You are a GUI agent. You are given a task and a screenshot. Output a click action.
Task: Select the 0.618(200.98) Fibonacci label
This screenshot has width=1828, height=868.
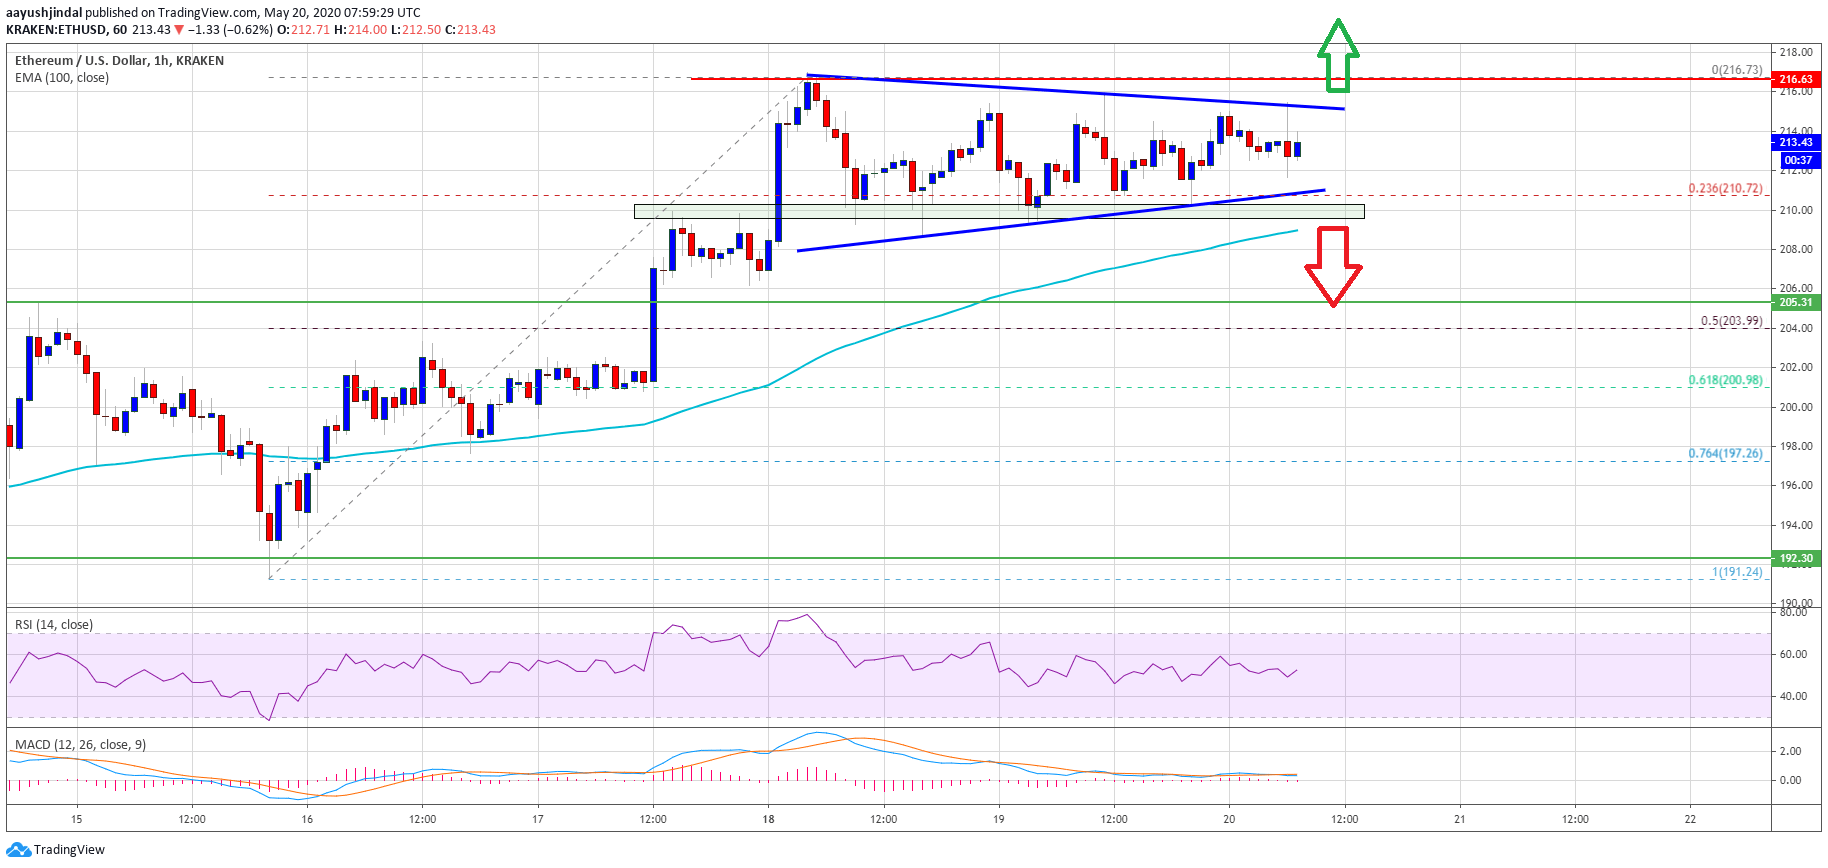(x=1726, y=380)
